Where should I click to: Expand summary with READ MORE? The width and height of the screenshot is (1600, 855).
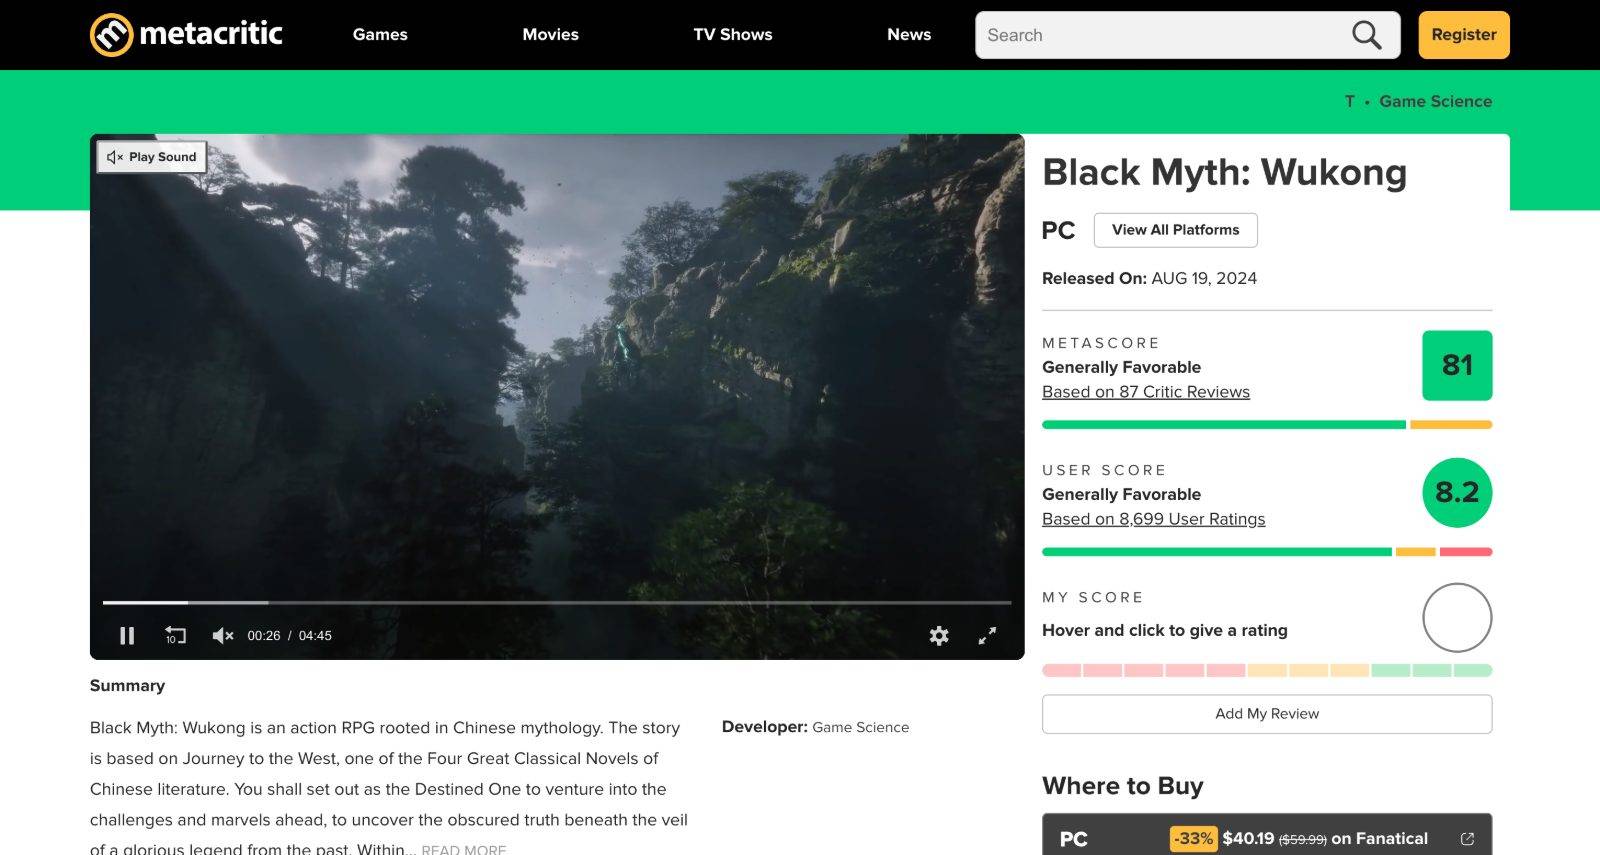point(464,850)
